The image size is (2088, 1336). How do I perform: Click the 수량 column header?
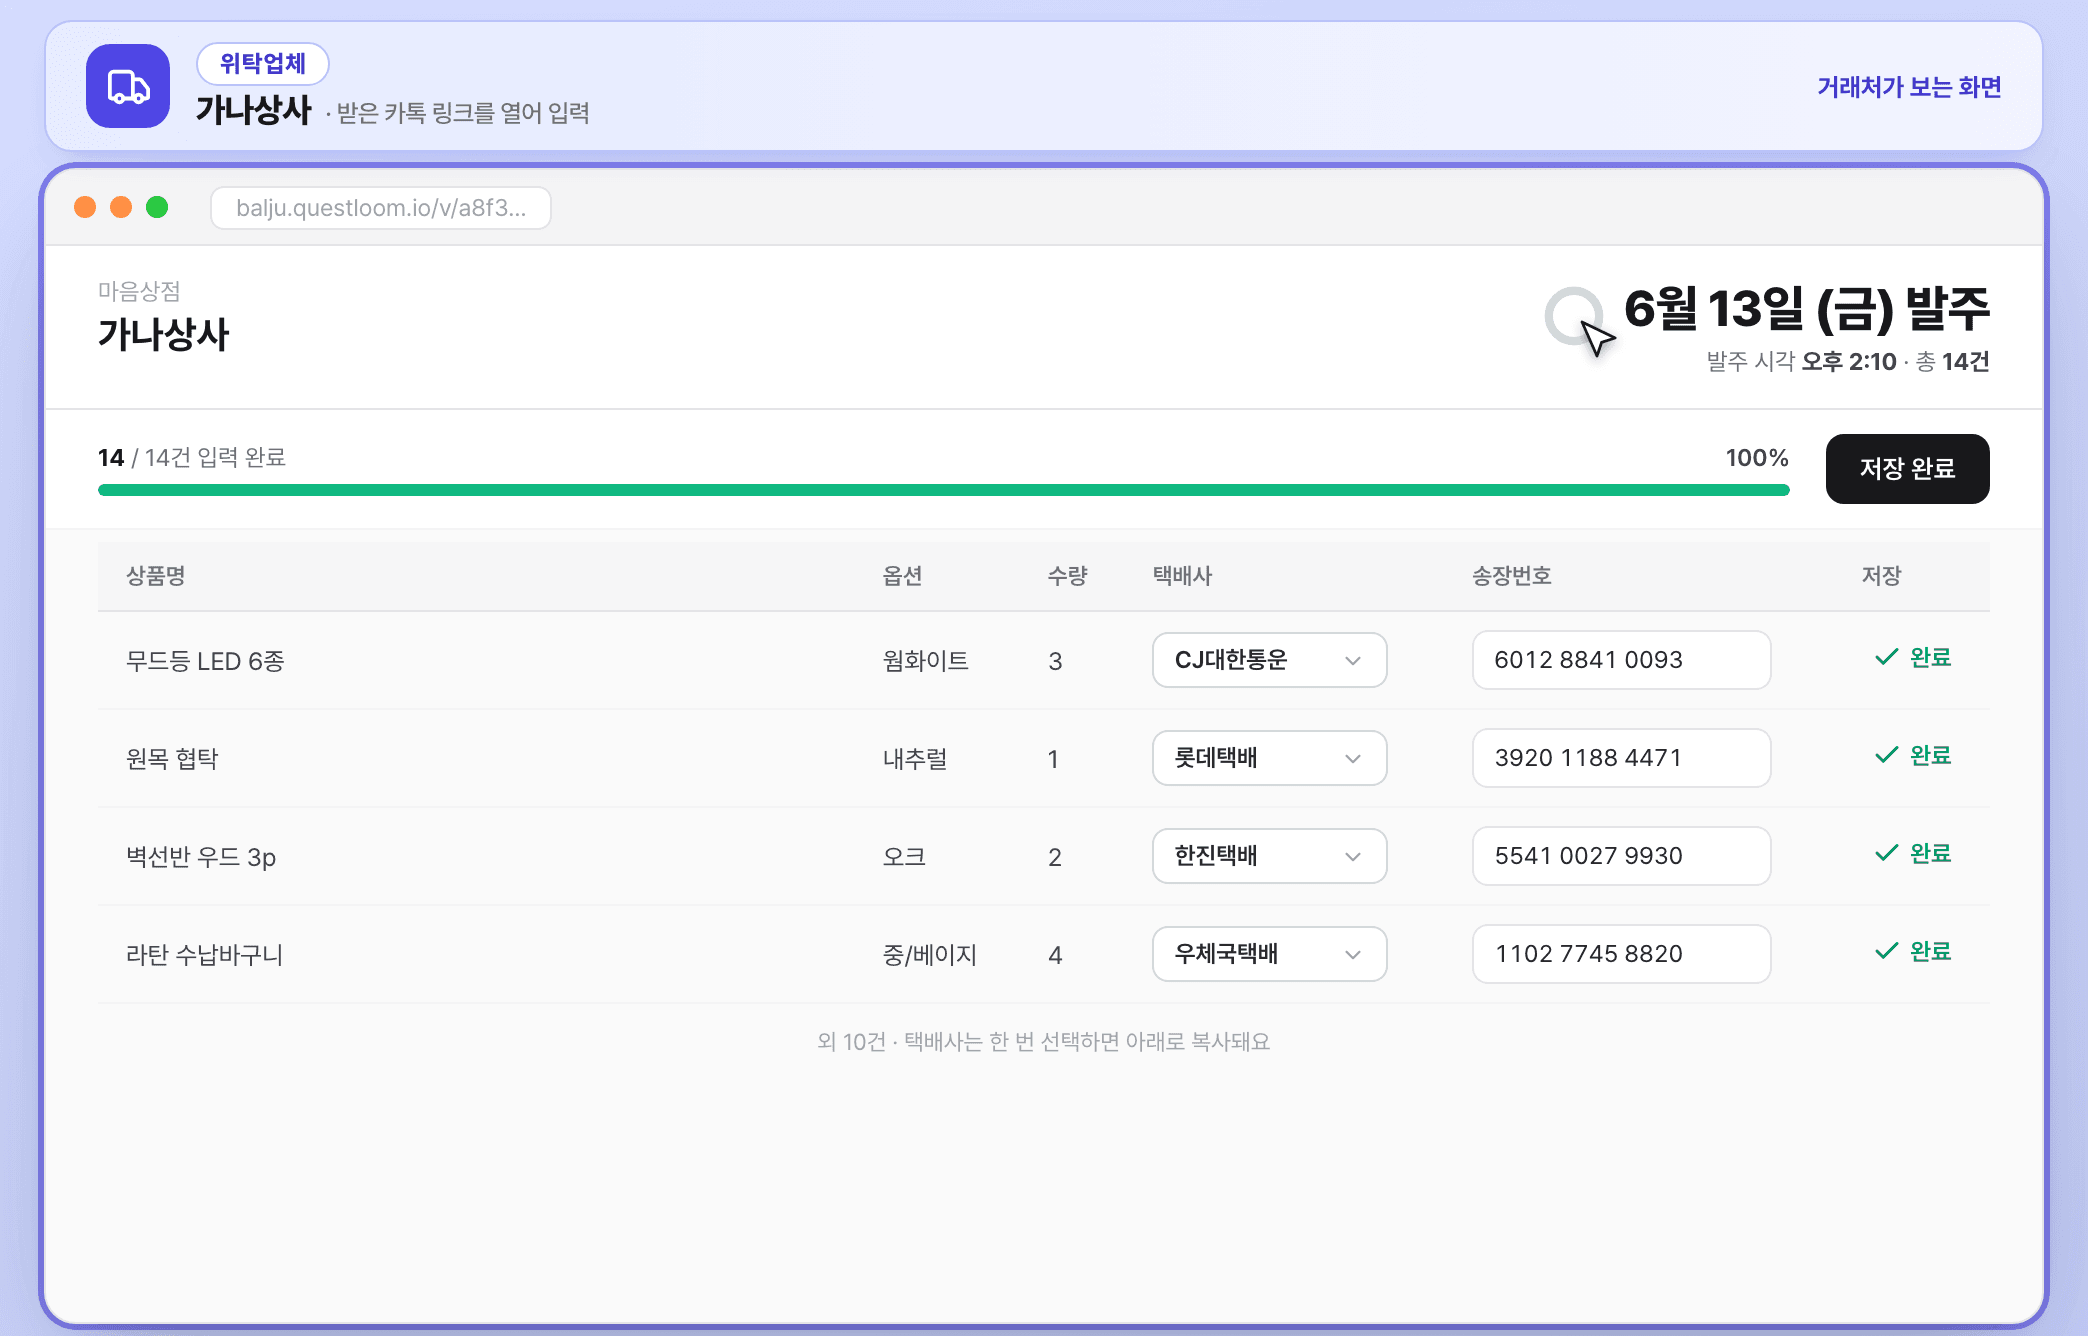click(x=1067, y=576)
